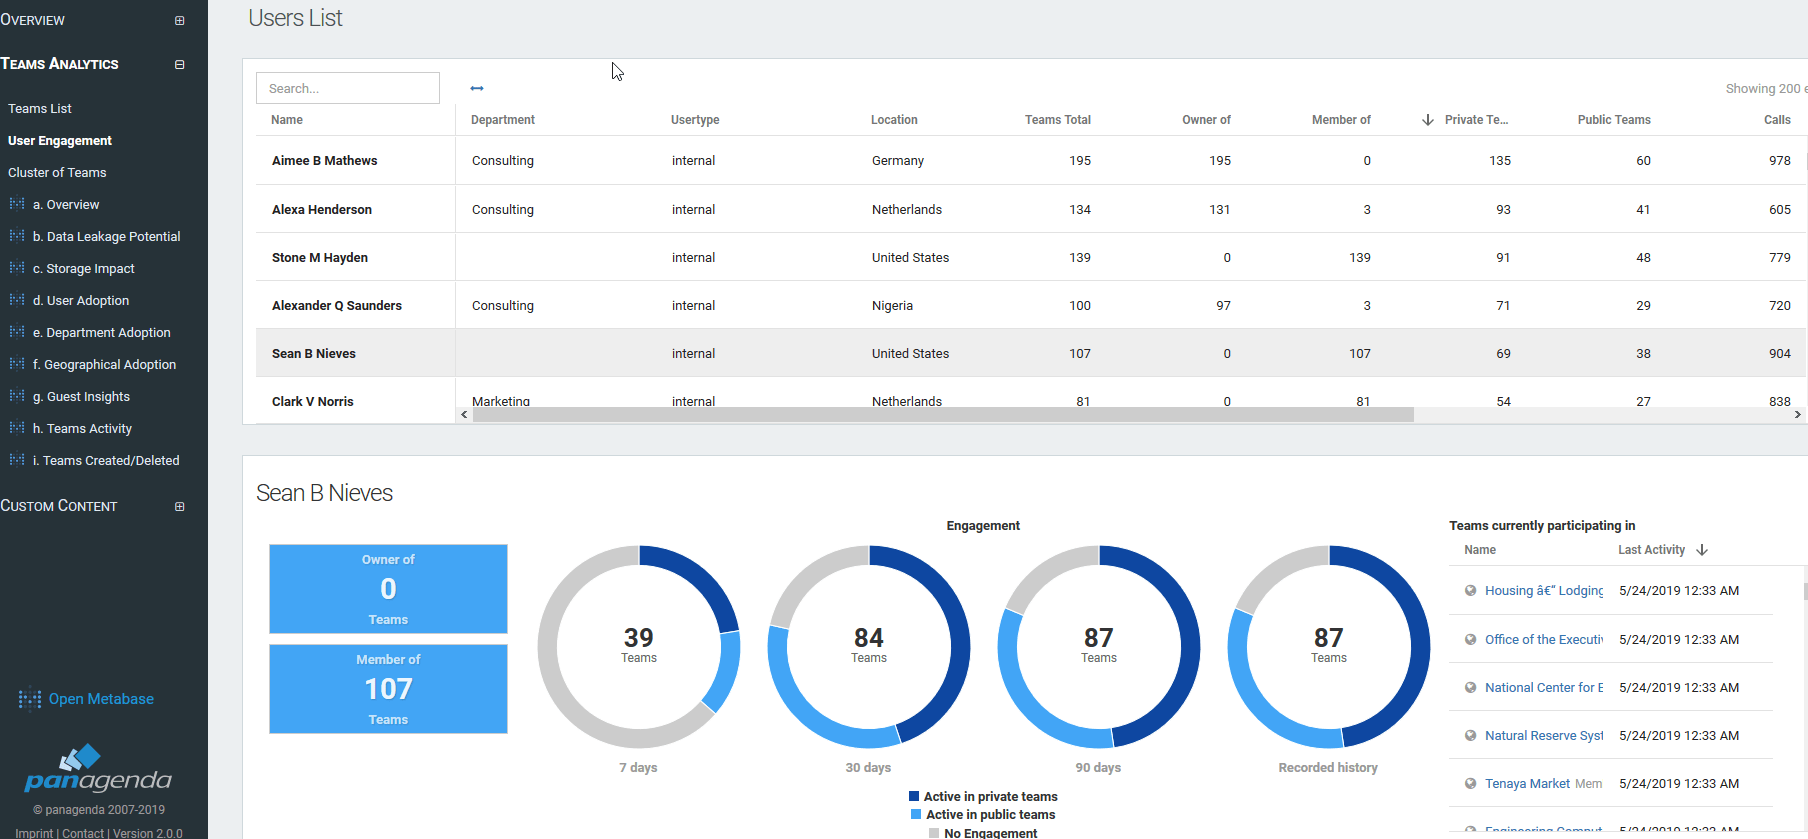
Task: Open the Office of the Executive team link
Action: pos(1543,640)
